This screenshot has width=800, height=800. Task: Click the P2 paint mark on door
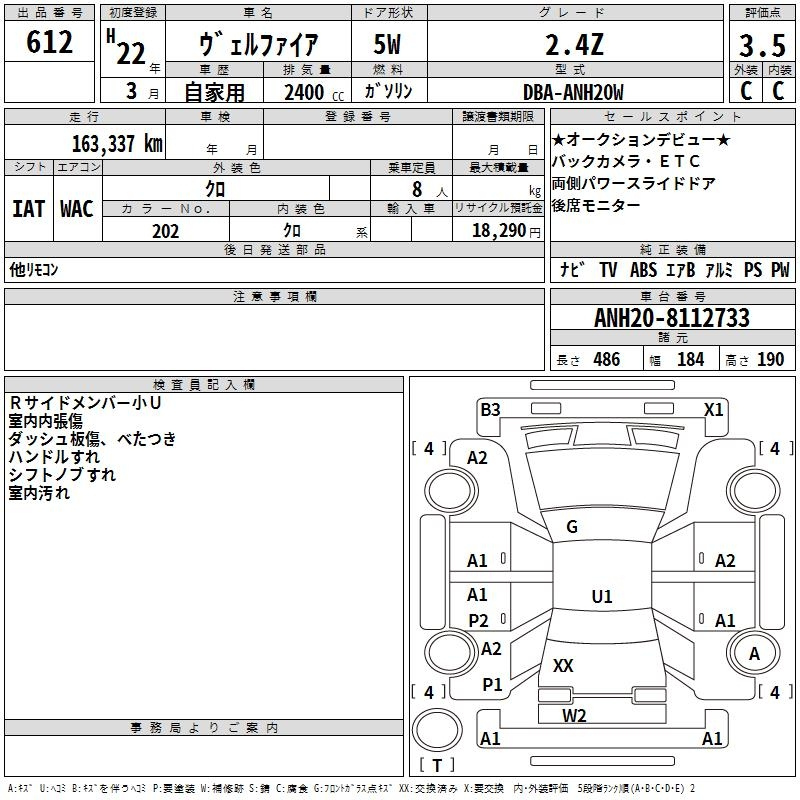[478, 620]
